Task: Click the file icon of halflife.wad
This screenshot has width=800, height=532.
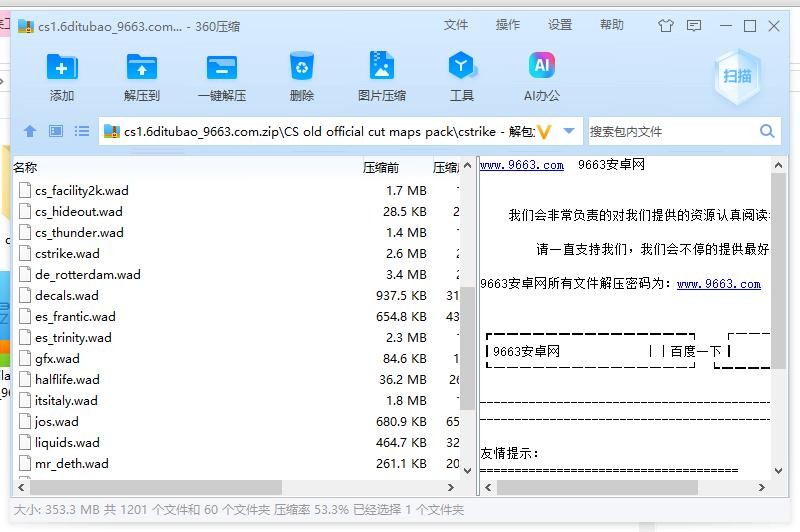Action: point(24,379)
